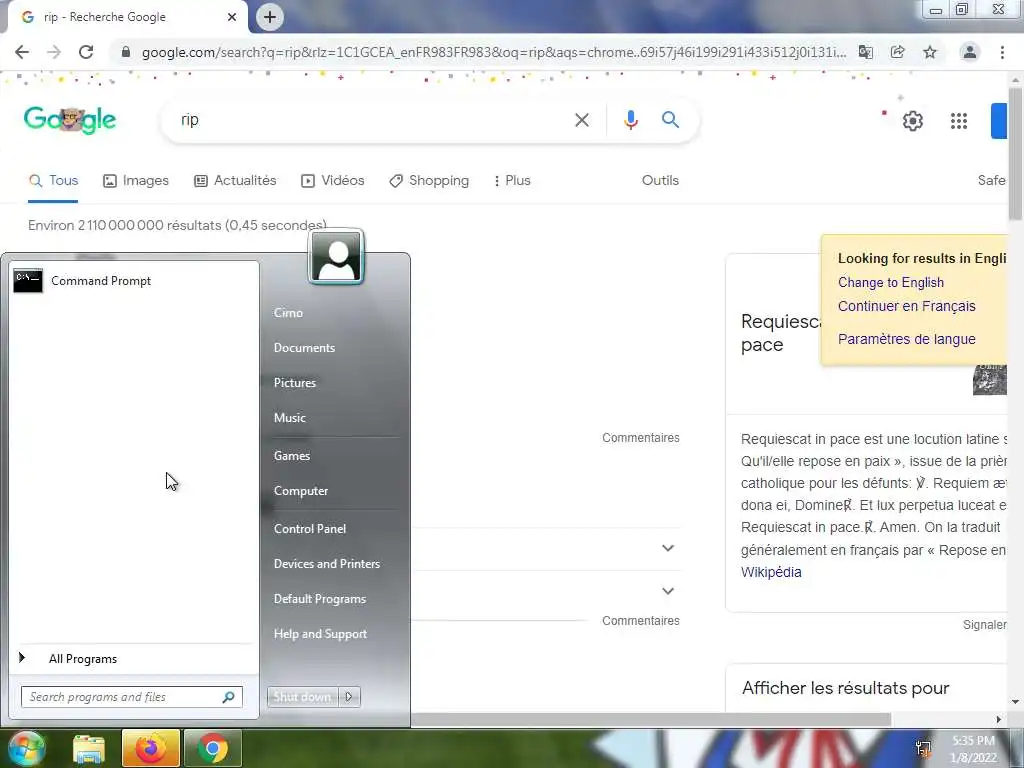Switch to the Shopping tab

429,181
